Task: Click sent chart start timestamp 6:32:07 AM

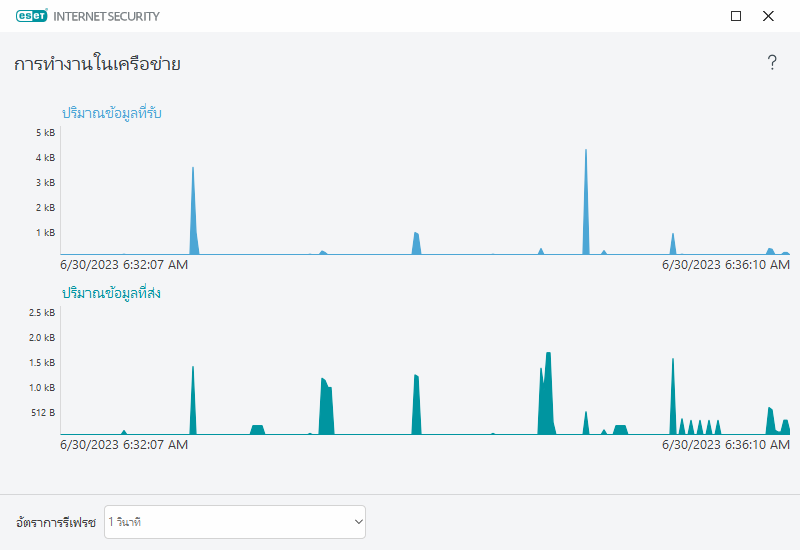Action: [124, 445]
